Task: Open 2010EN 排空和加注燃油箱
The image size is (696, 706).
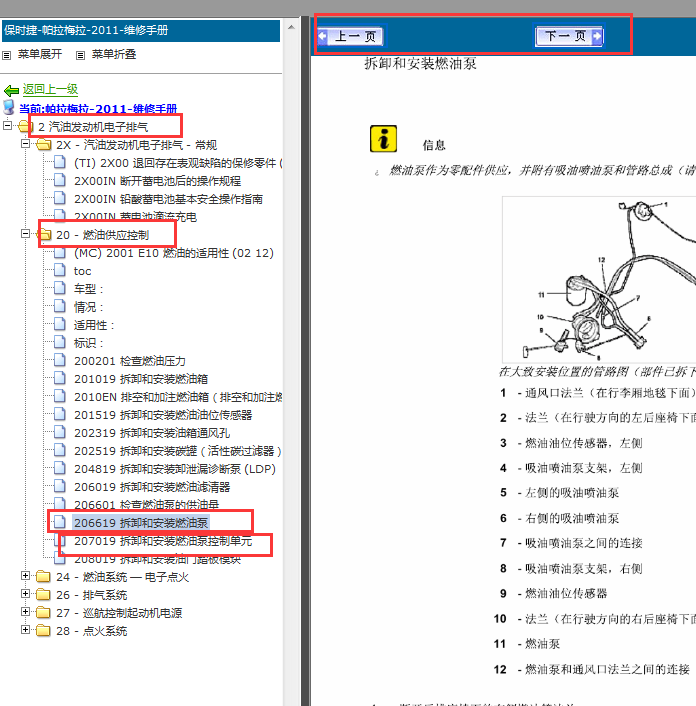Action: coord(178,397)
